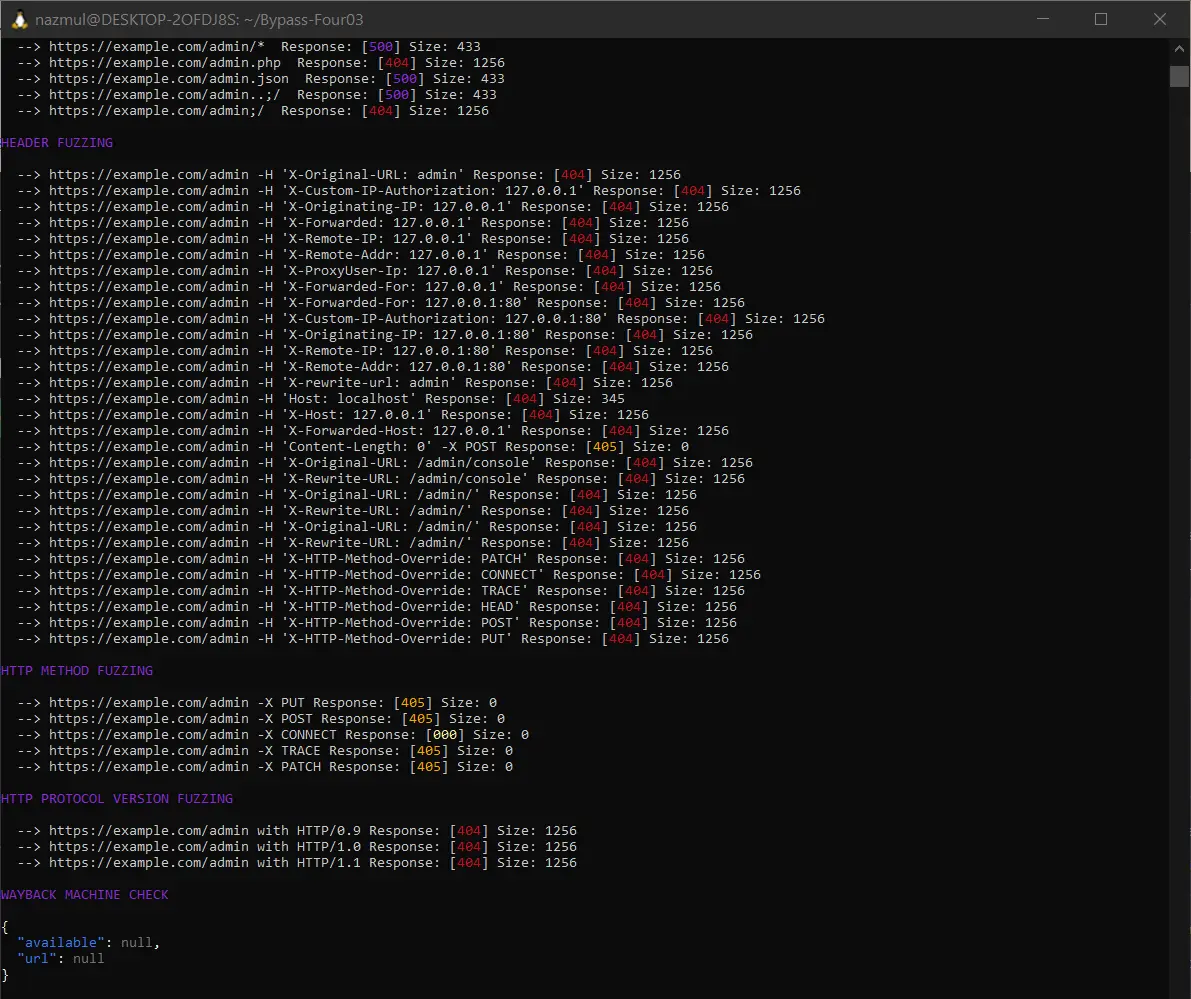
Task: Minimize the terminal window
Action: click(1043, 19)
